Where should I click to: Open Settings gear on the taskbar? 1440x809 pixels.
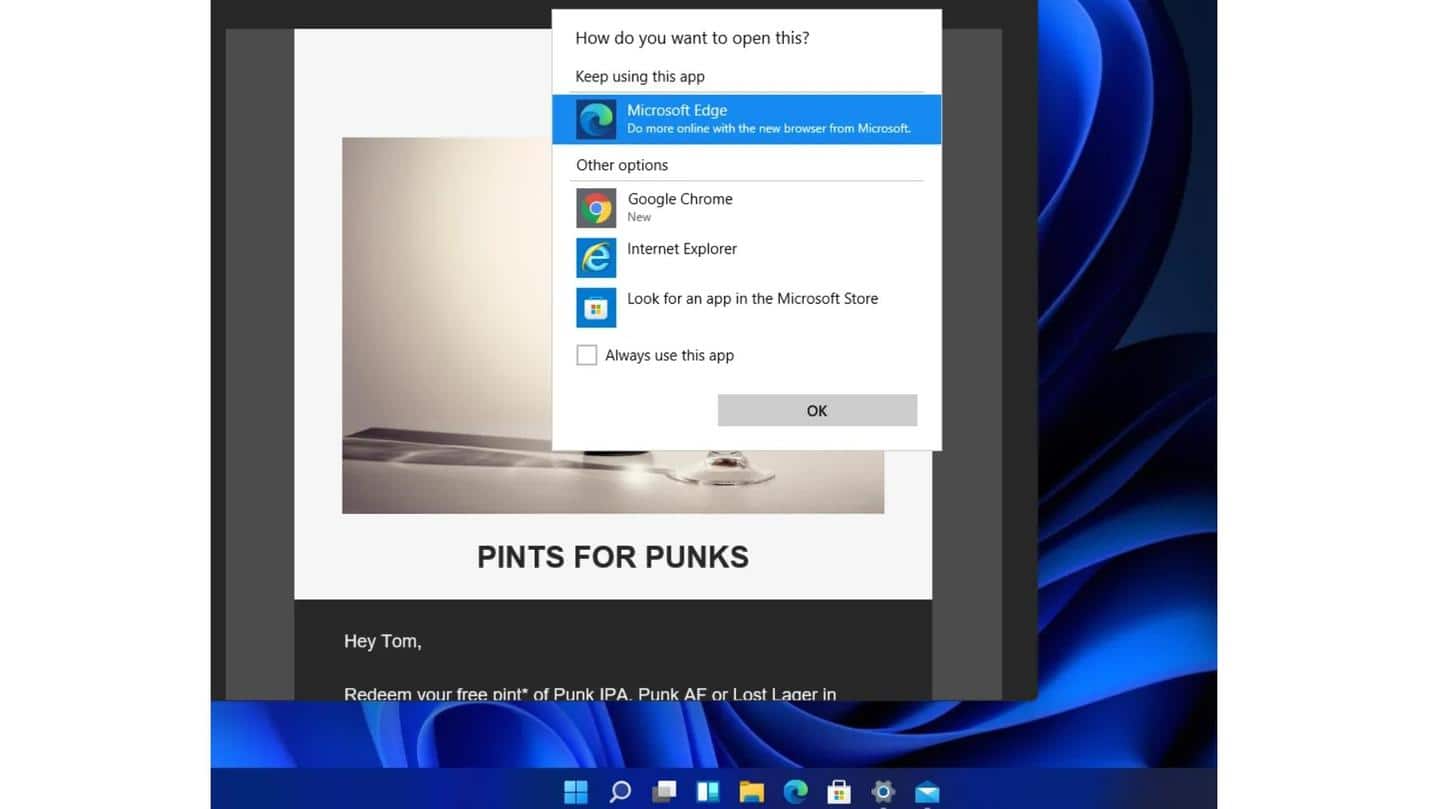[x=883, y=792]
